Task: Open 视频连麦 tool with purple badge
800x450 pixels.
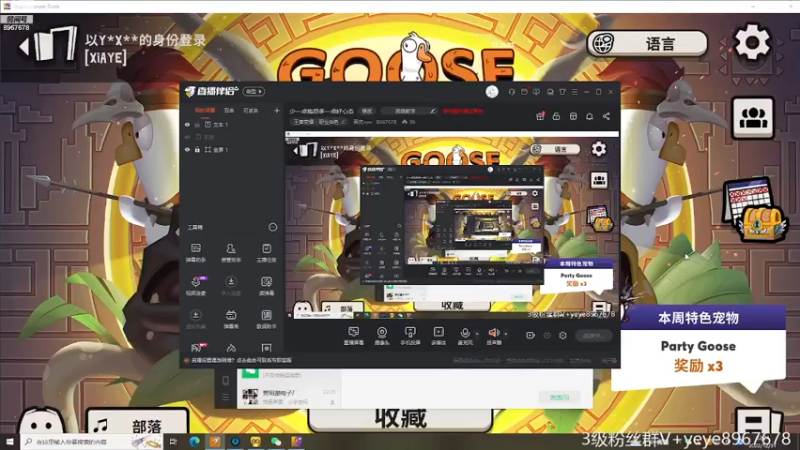Action: (x=195, y=286)
